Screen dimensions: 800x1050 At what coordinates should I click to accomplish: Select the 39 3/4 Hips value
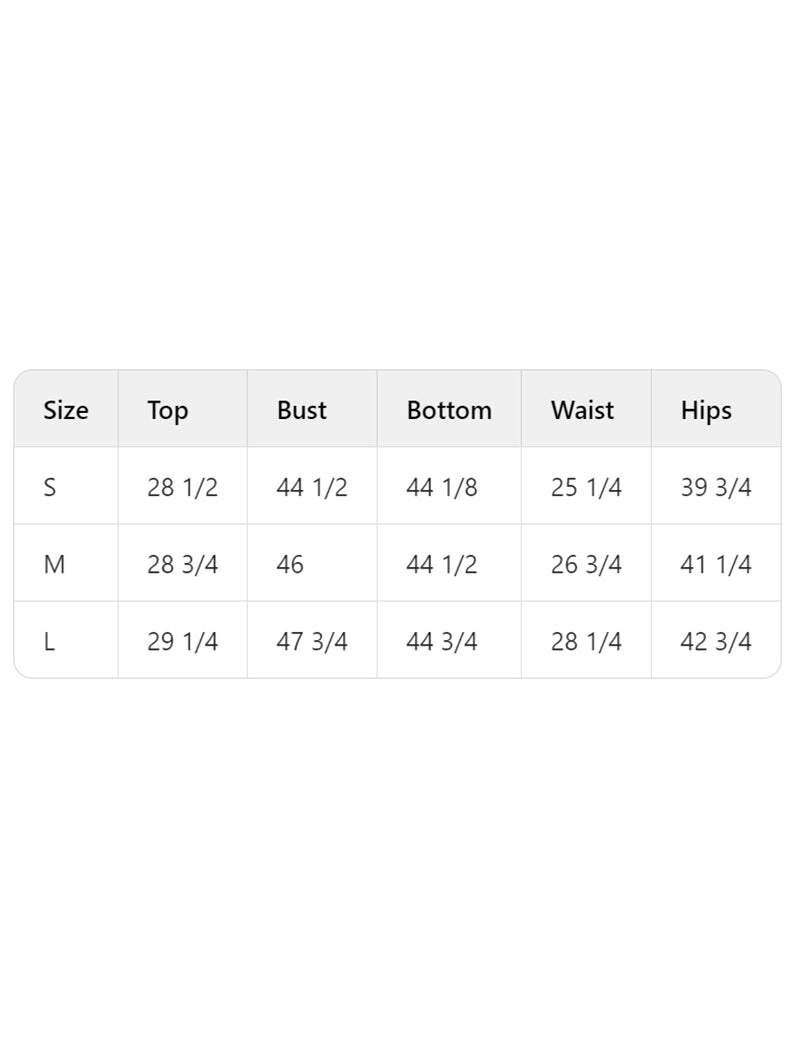tap(716, 488)
